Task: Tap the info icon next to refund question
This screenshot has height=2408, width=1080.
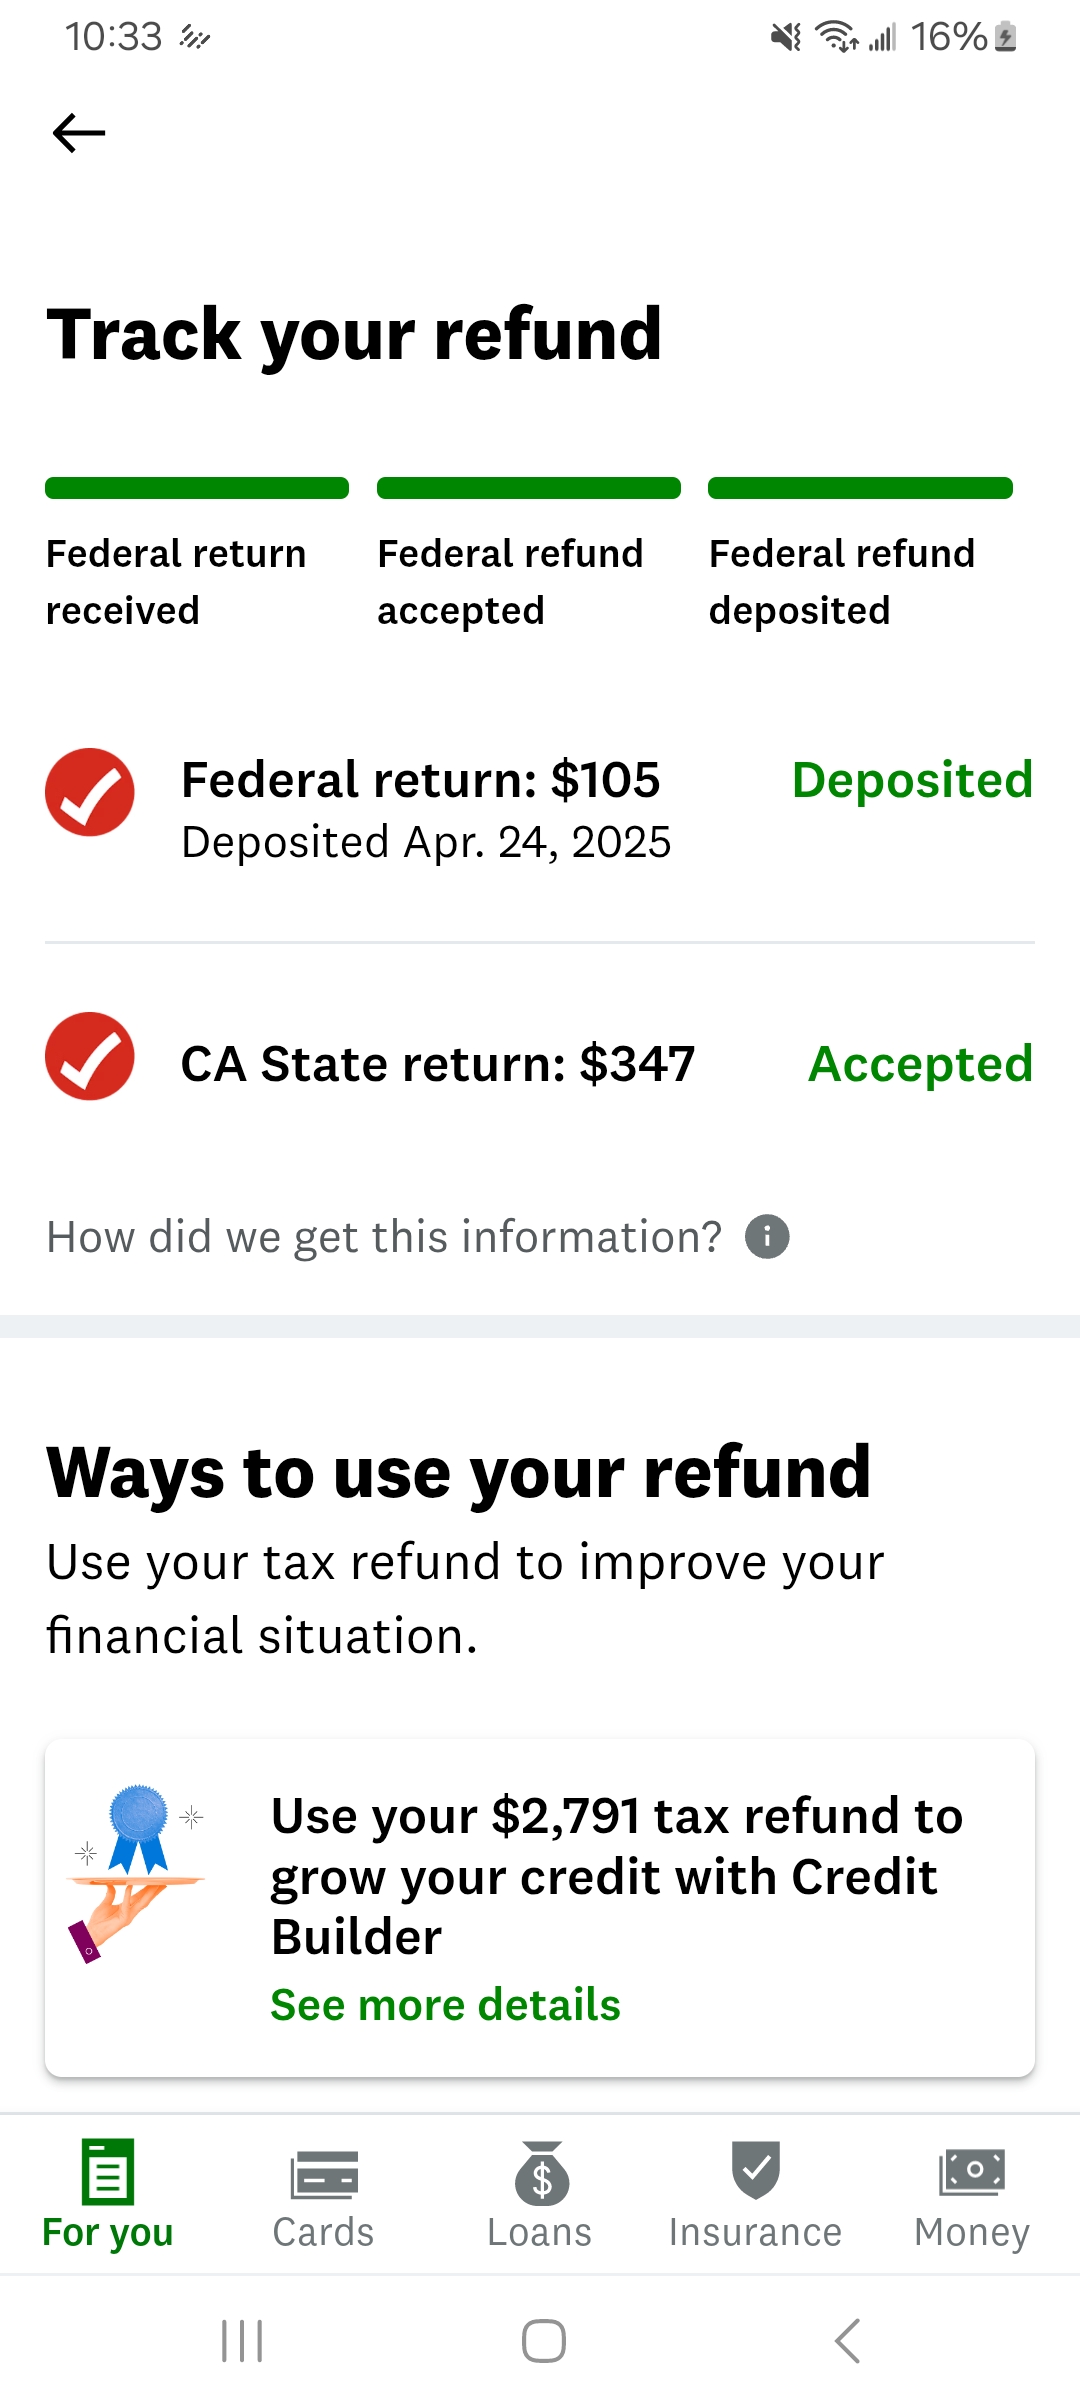Action: [x=765, y=1236]
